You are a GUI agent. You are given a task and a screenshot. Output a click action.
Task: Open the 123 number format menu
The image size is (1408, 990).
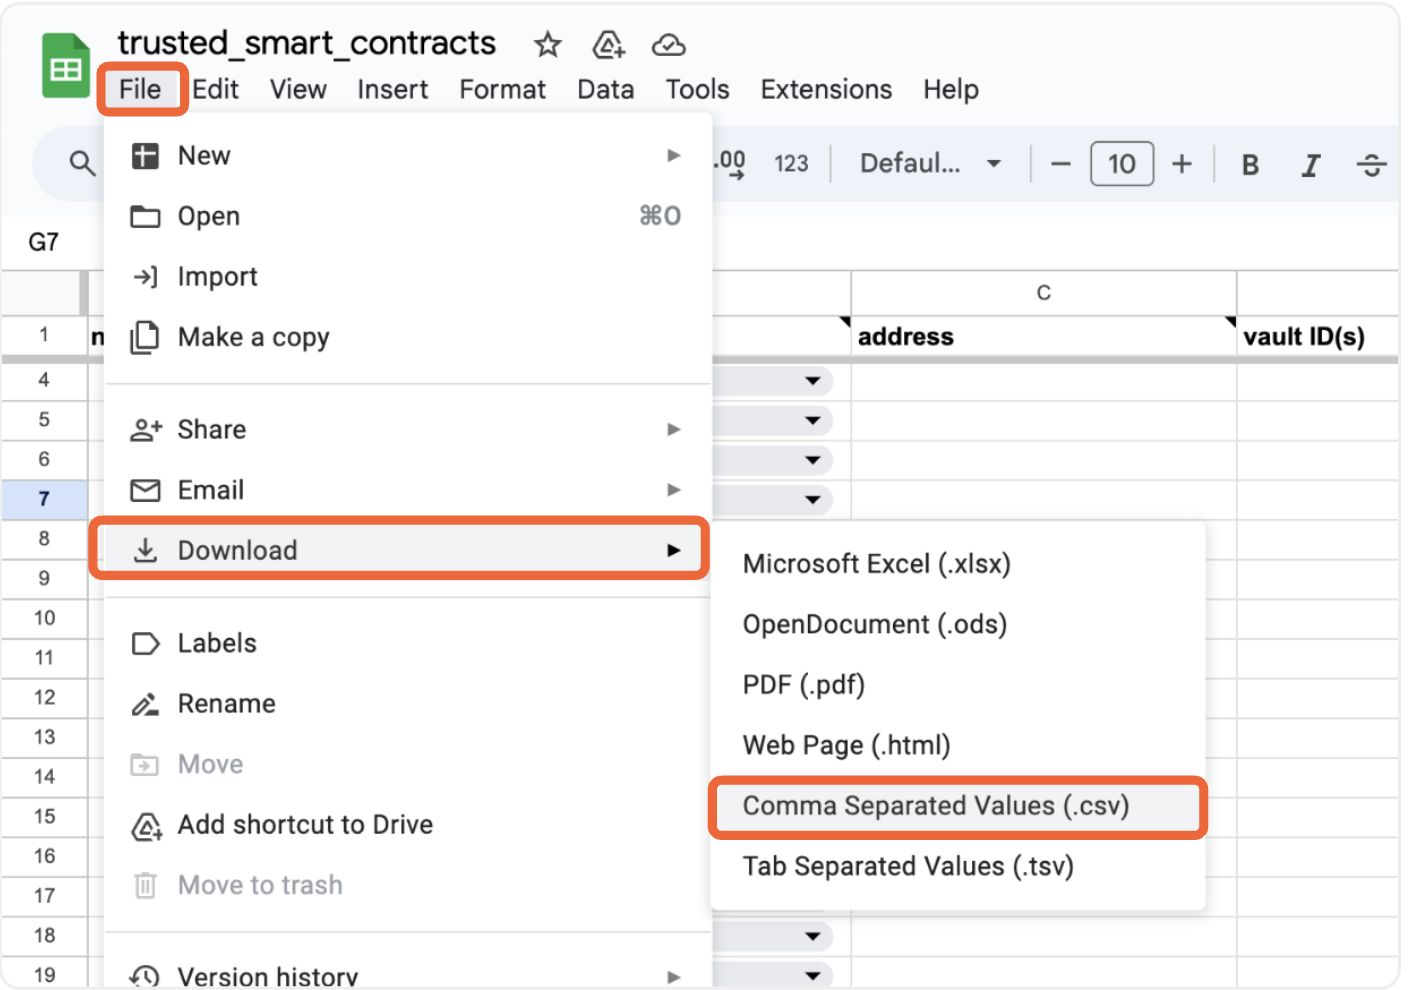[791, 164]
